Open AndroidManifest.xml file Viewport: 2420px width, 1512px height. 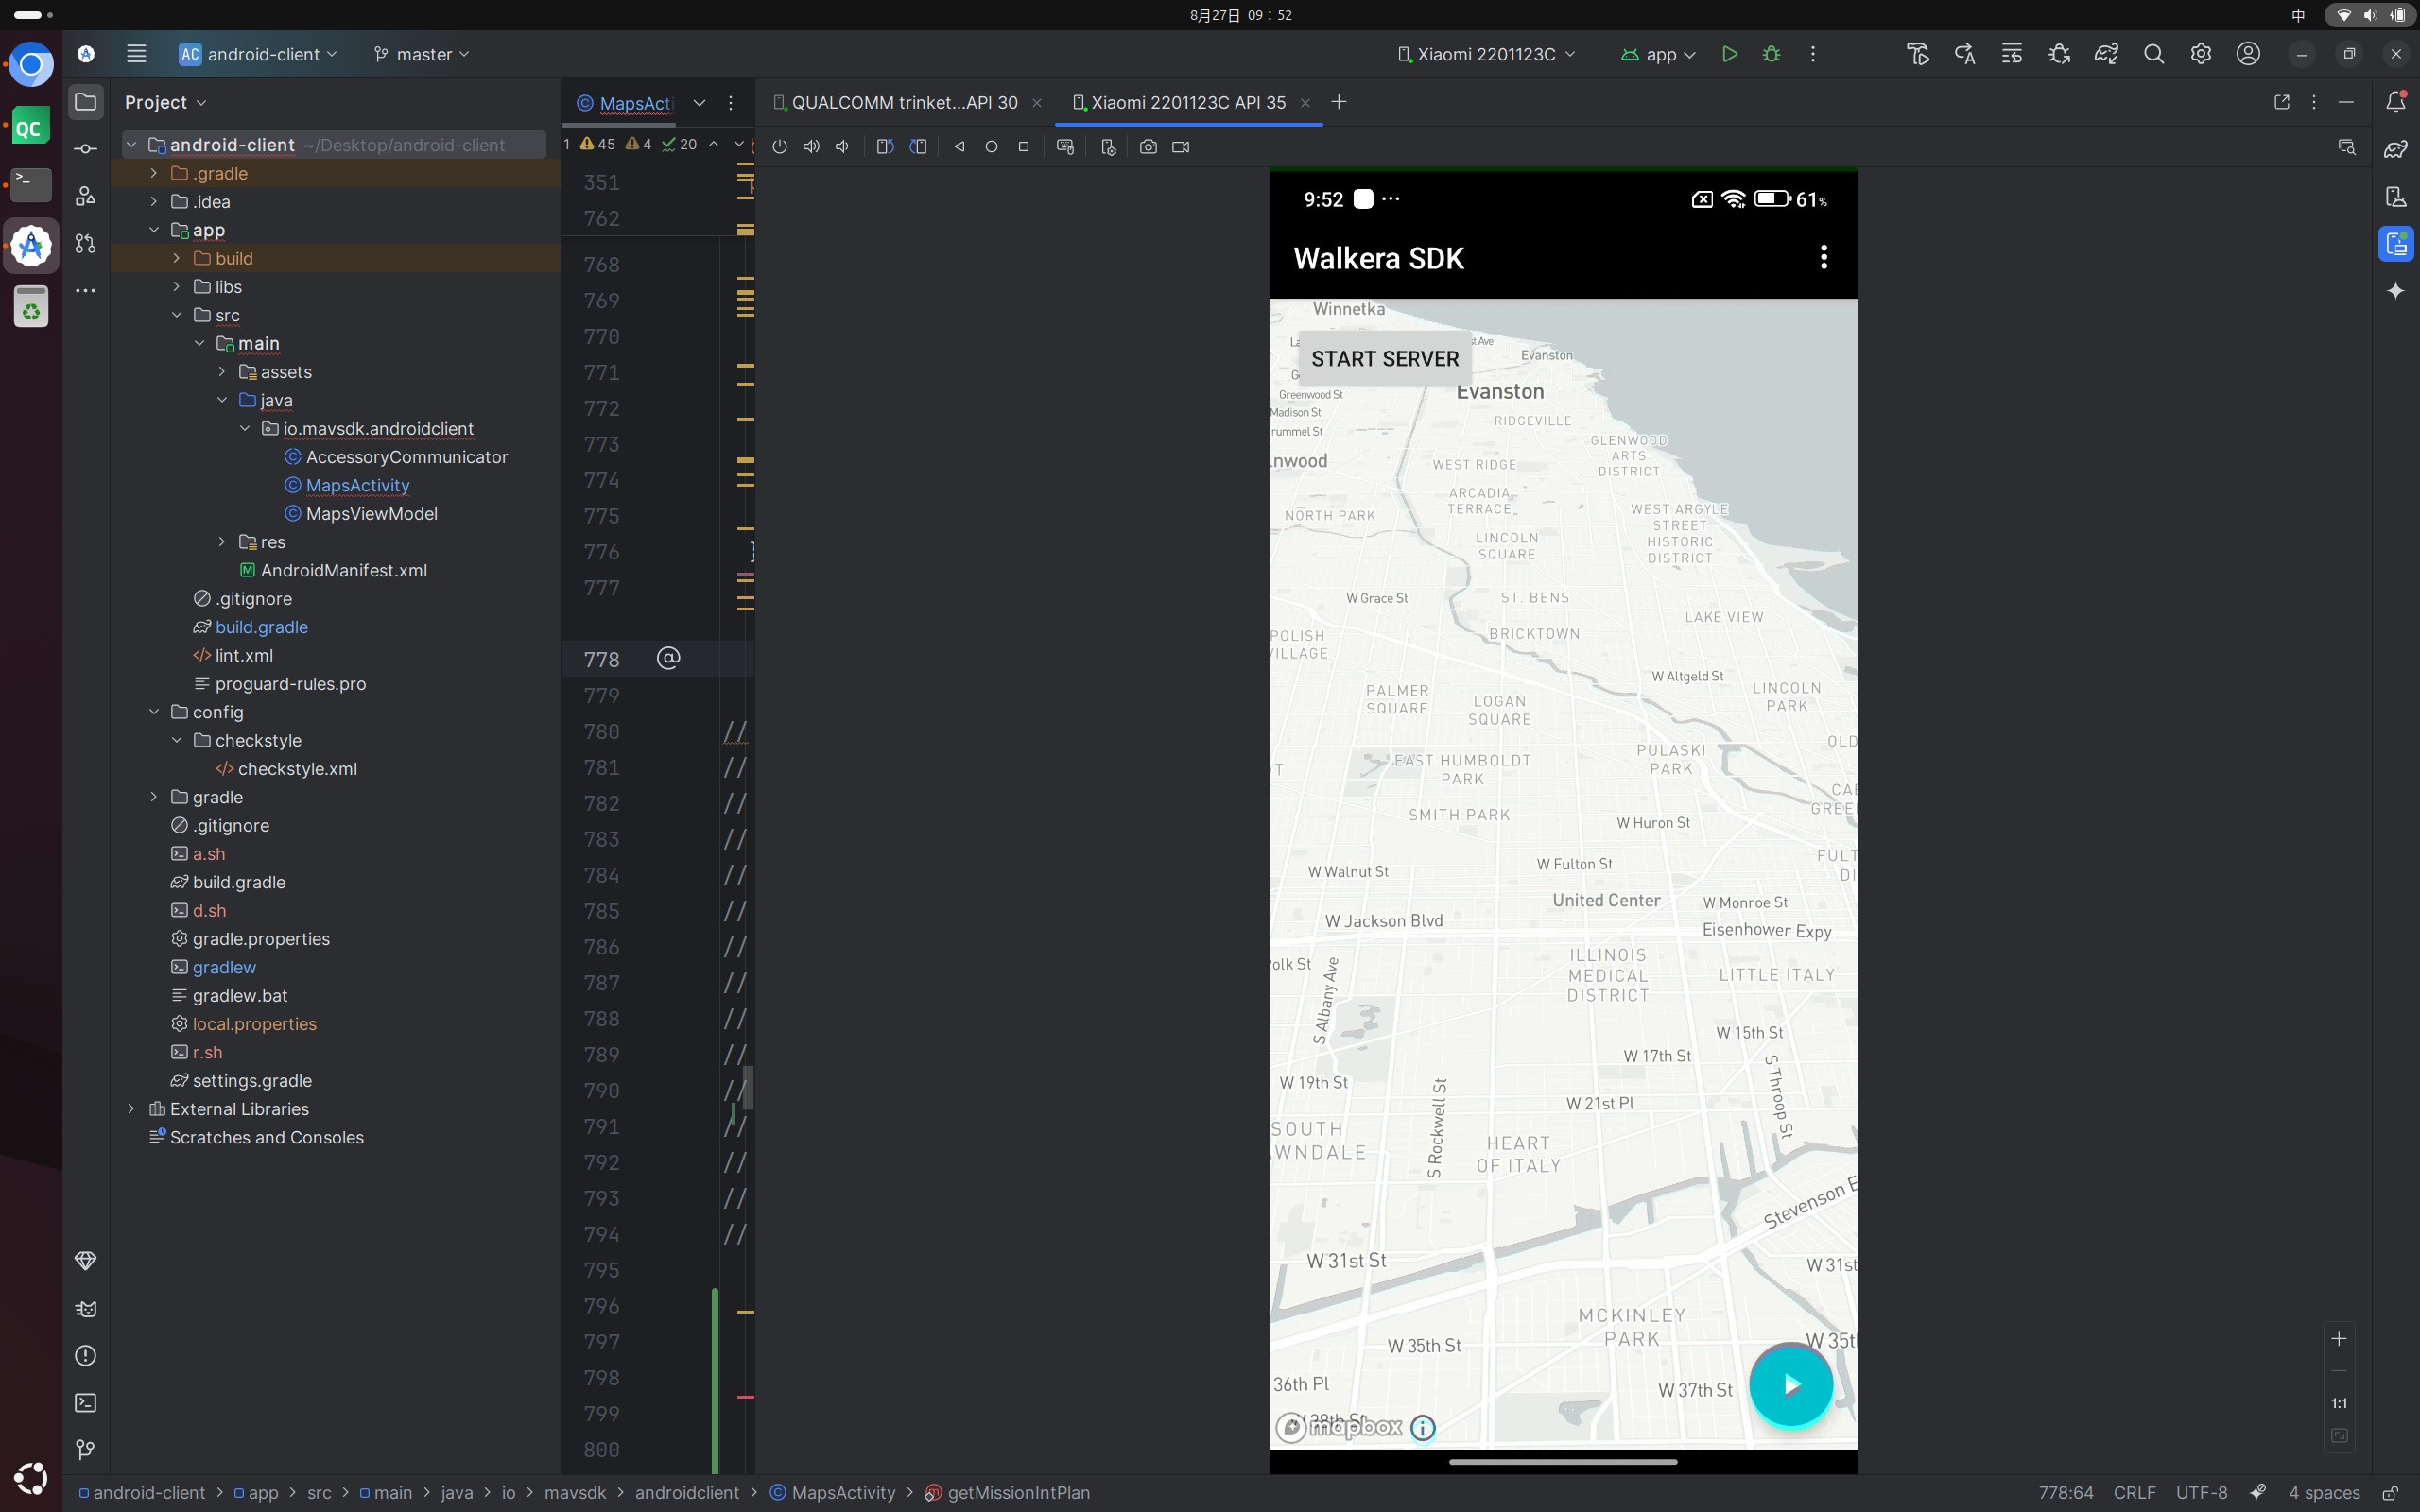(x=344, y=570)
